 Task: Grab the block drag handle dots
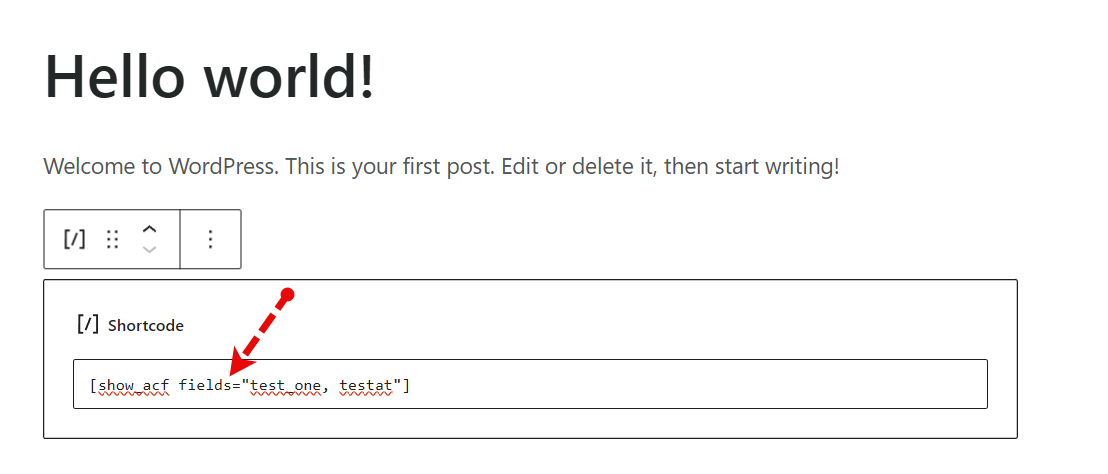pyautogui.click(x=113, y=239)
